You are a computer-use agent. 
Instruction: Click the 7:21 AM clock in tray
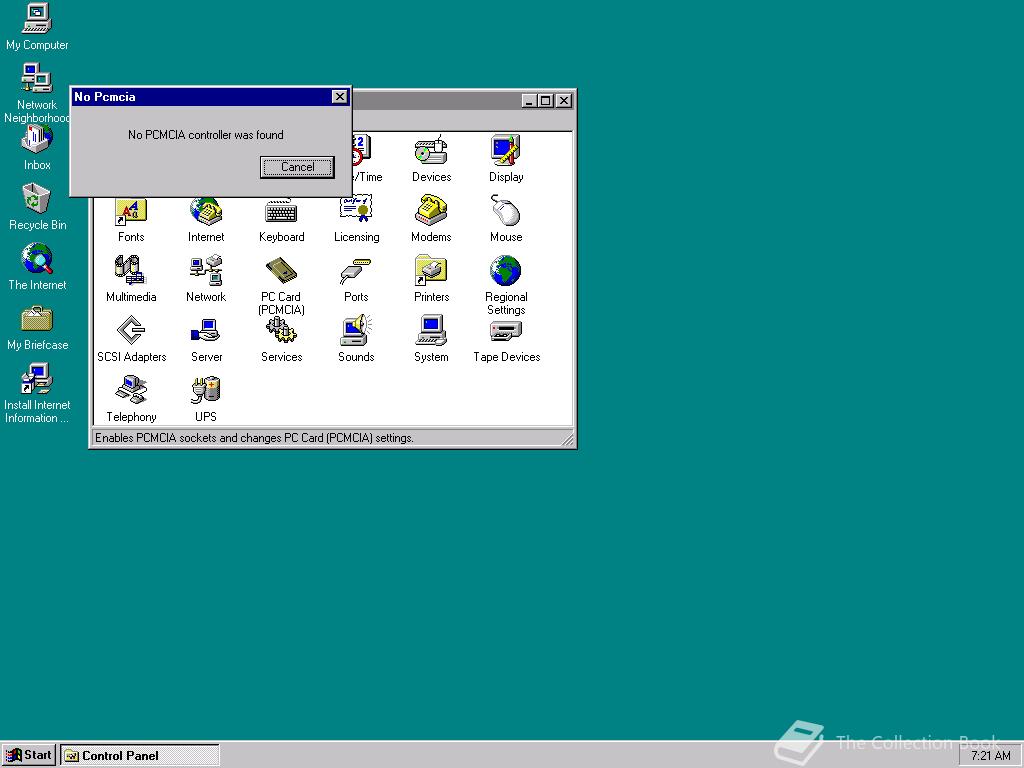[990, 756]
